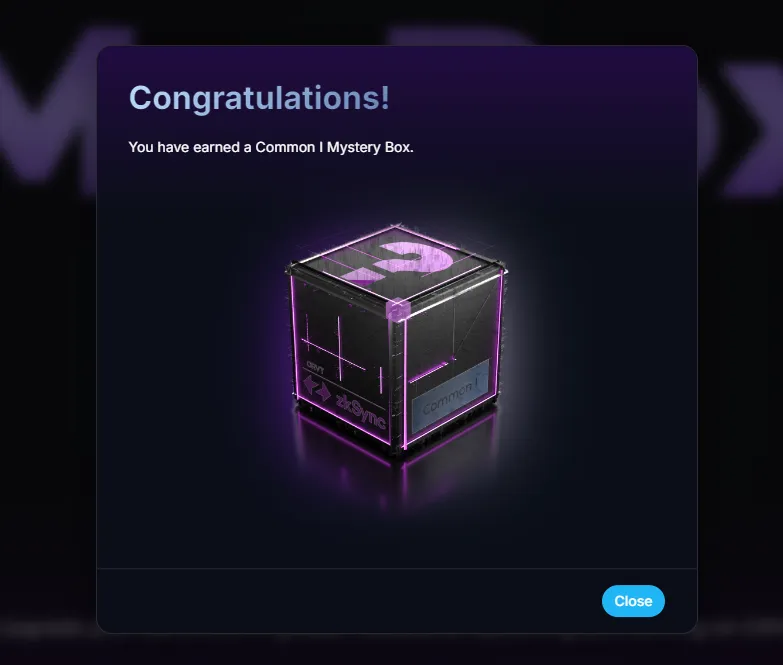The height and width of the screenshot is (665, 783).
Task: Click the mystery box cube image
Action: click(x=396, y=339)
